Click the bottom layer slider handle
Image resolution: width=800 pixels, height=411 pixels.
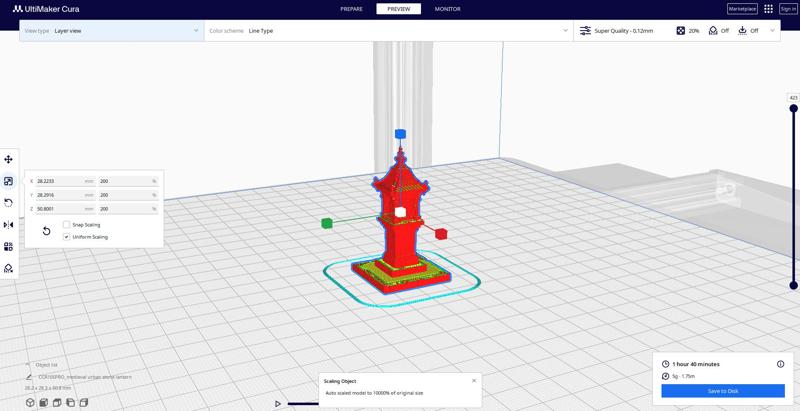coord(793,286)
